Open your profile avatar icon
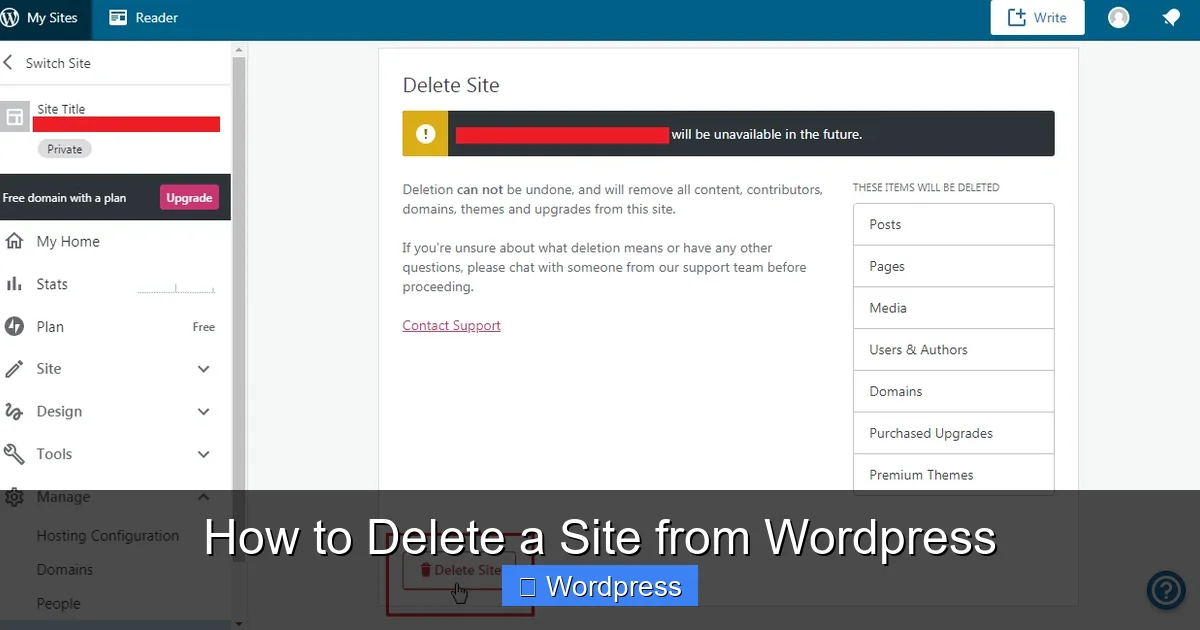 point(1118,17)
